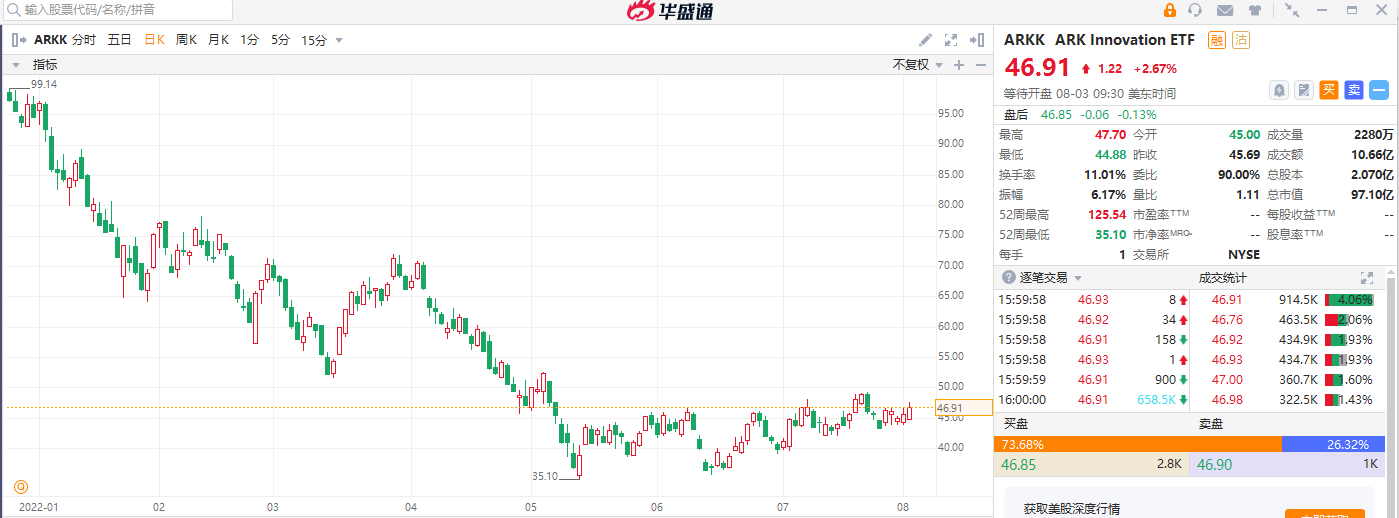Collapse the 指标 indicator triangle

tap(17, 65)
